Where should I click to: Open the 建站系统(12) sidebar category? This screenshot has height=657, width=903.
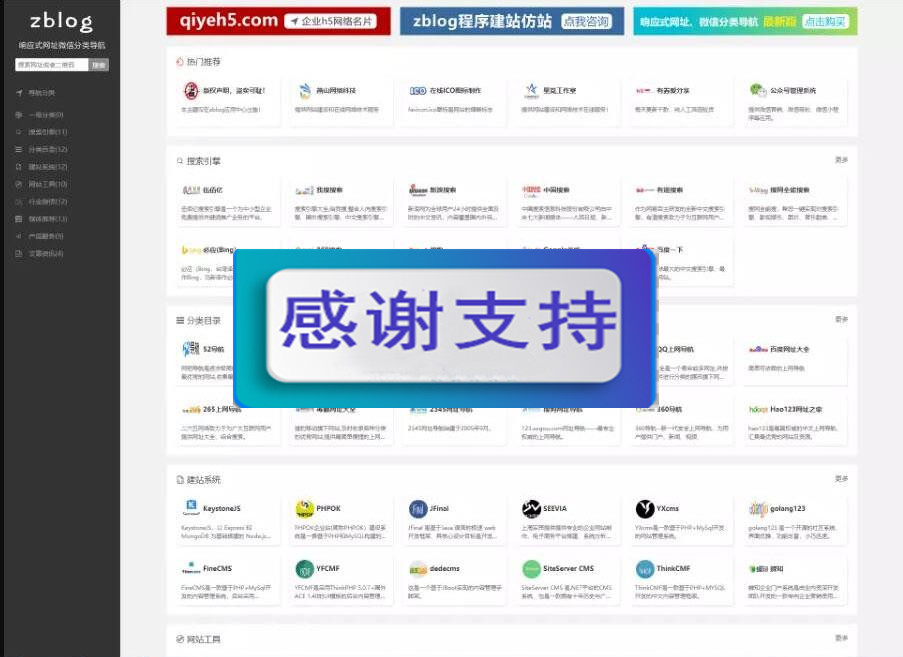click(48, 166)
